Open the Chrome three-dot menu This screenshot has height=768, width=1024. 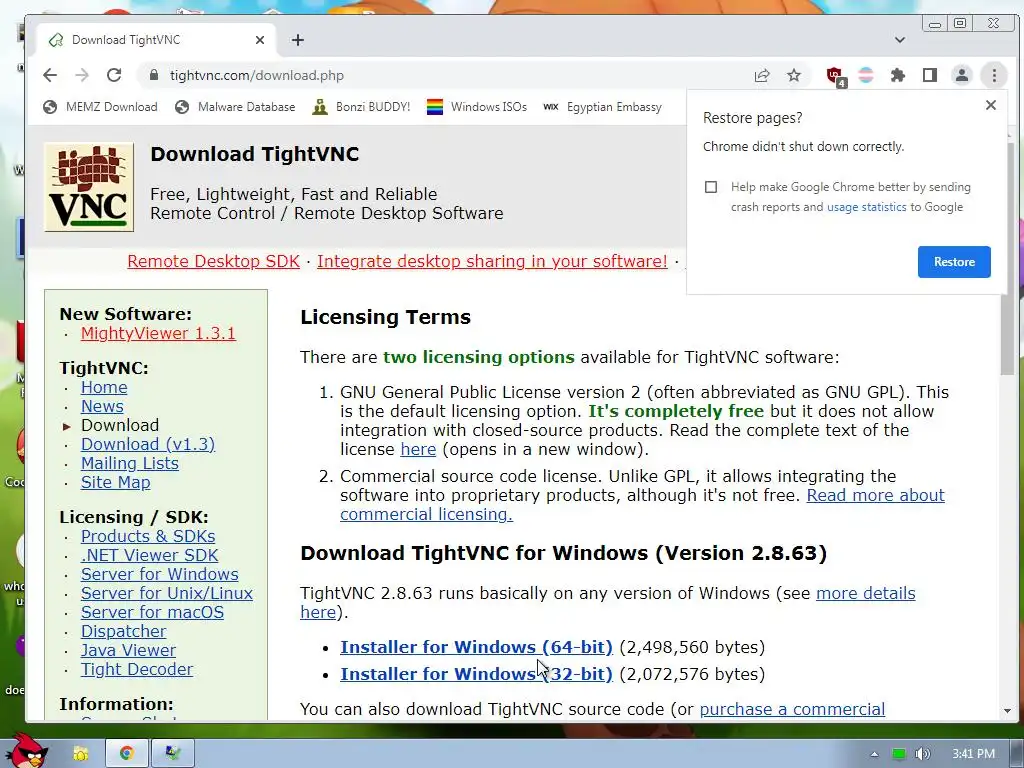[994, 75]
